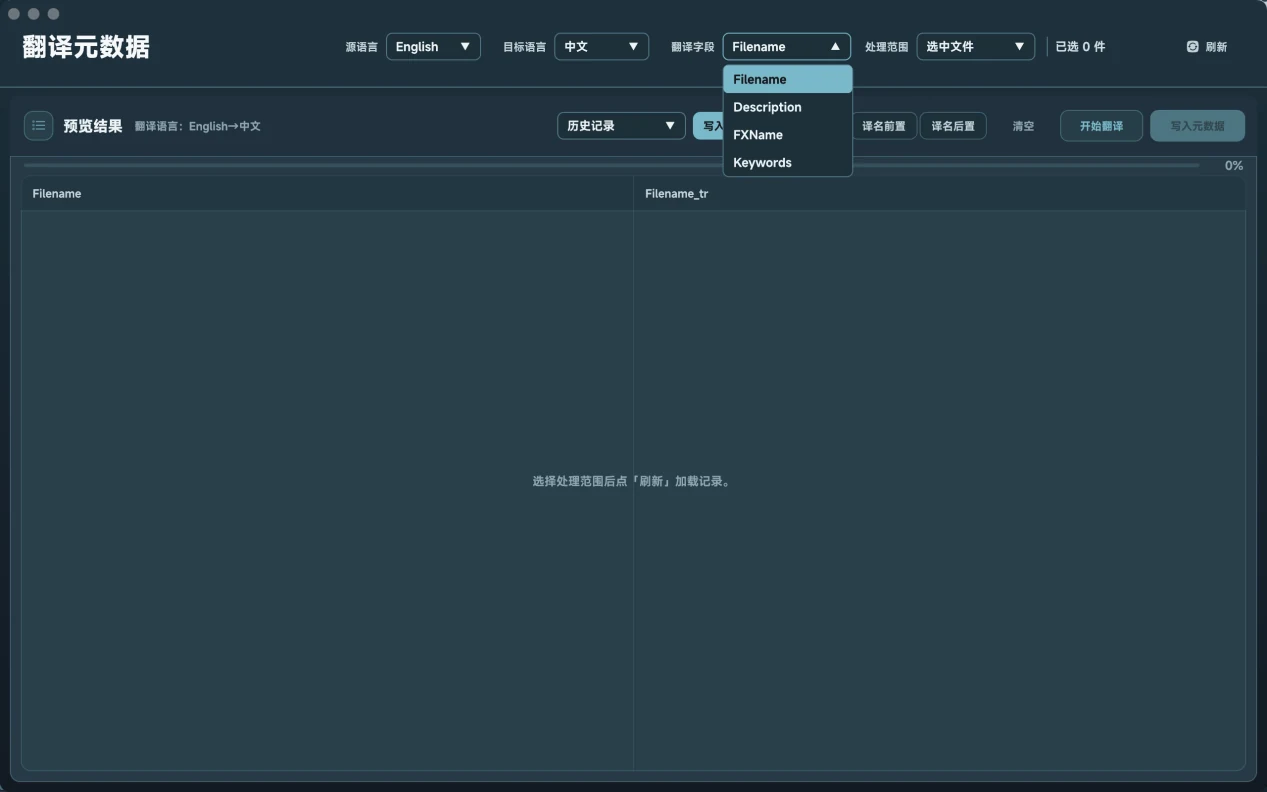Click the 翻译语言：English→中文 label
This screenshot has width=1267, height=792.
pos(198,127)
